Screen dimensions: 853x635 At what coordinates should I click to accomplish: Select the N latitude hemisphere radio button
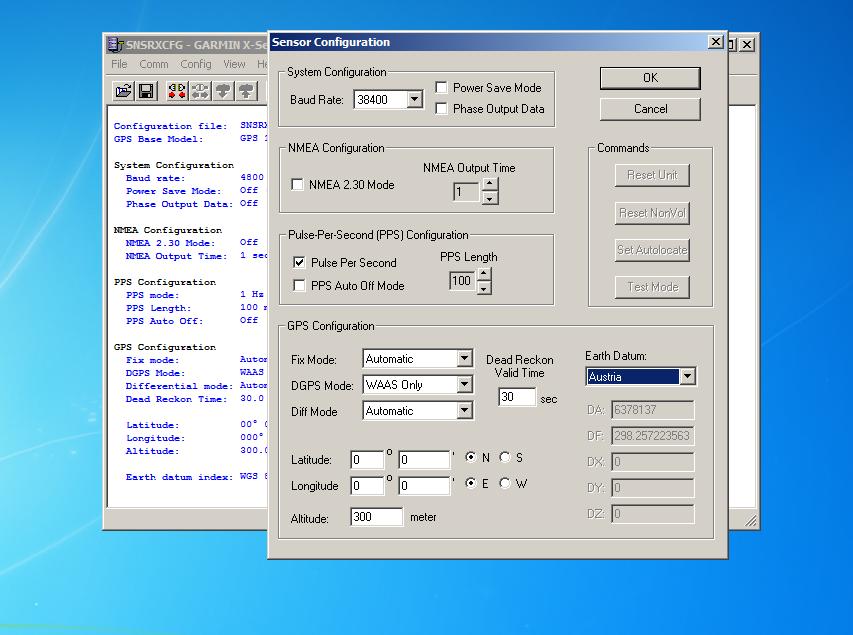pos(471,457)
